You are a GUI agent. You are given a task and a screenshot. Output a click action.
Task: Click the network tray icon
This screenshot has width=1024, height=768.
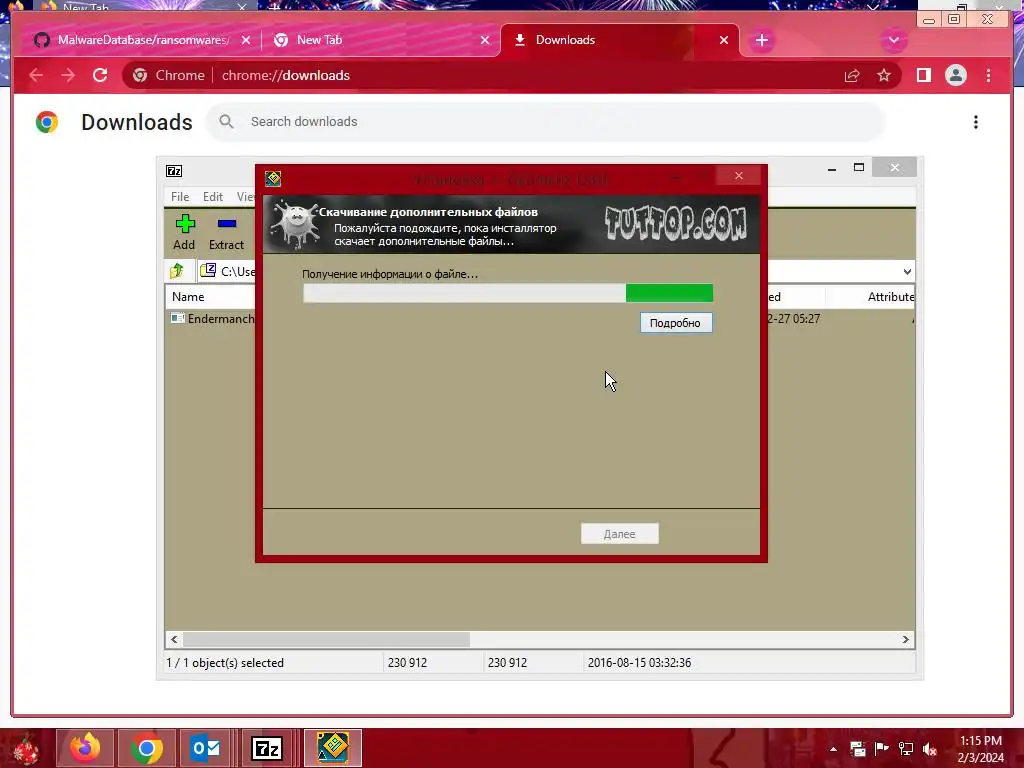click(x=906, y=749)
